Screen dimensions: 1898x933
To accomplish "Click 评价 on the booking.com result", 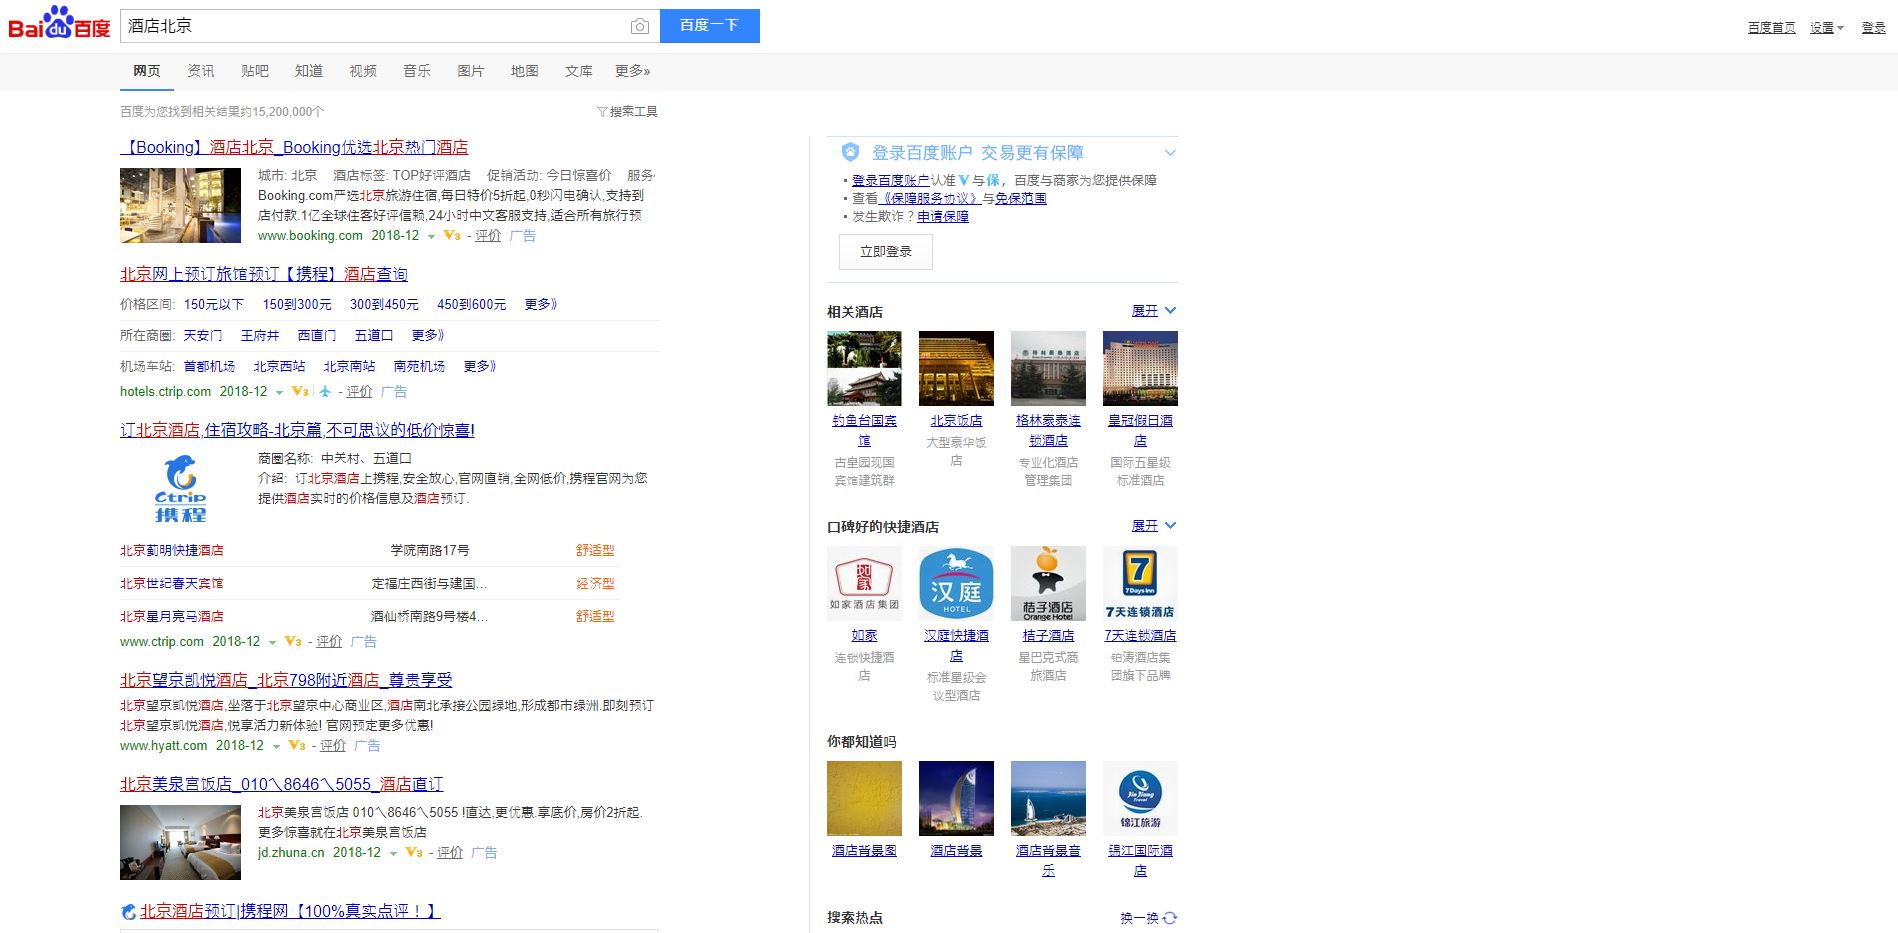I will pos(488,236).
